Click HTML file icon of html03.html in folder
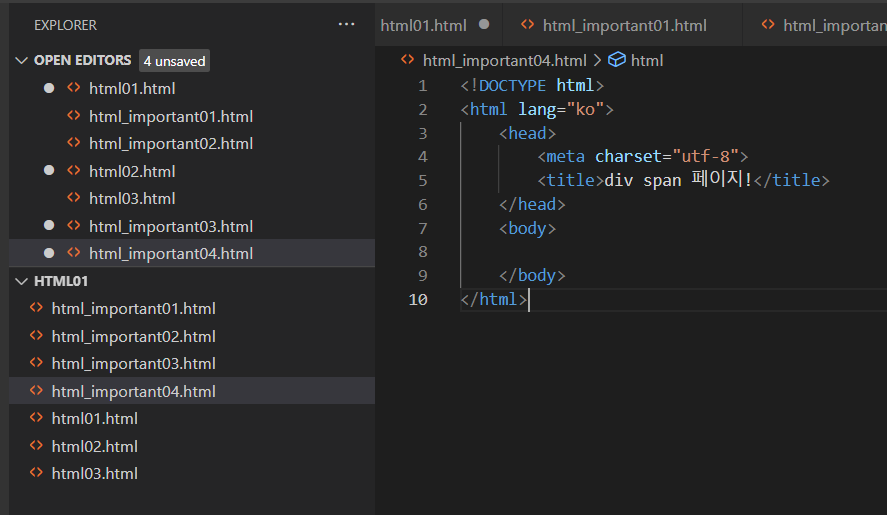This screenshot has height=515, width=887. coord(36,472)
